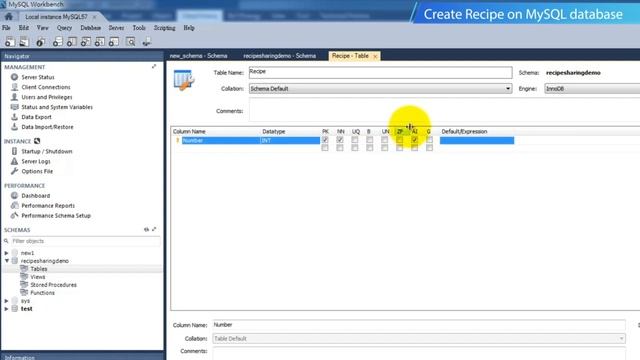Select Local instance MySQL57 connection tab

56,17
